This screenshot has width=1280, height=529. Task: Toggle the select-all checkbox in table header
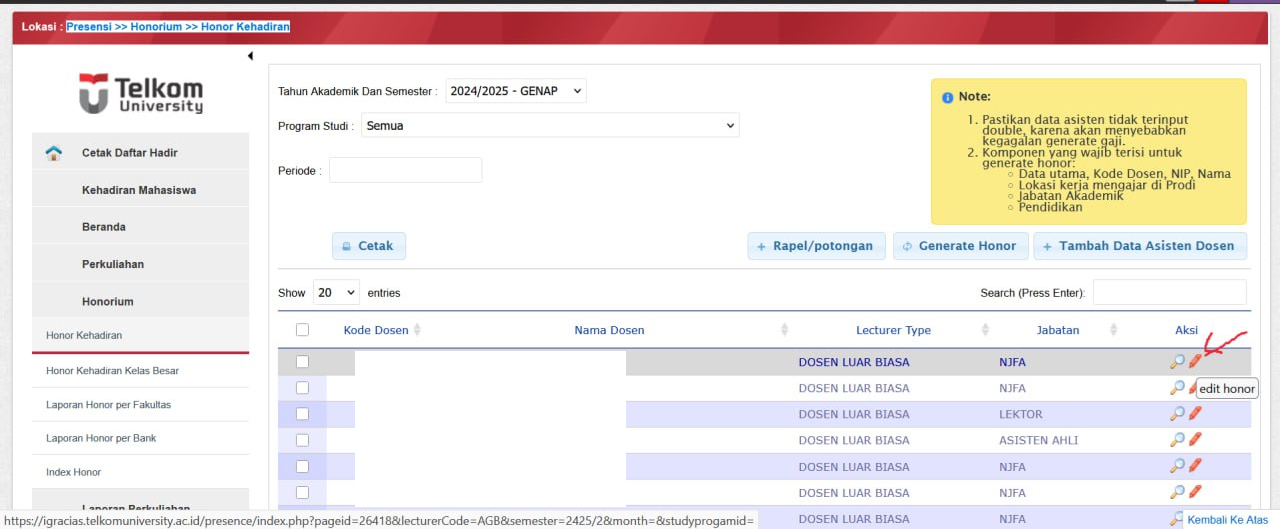[303, 330]
